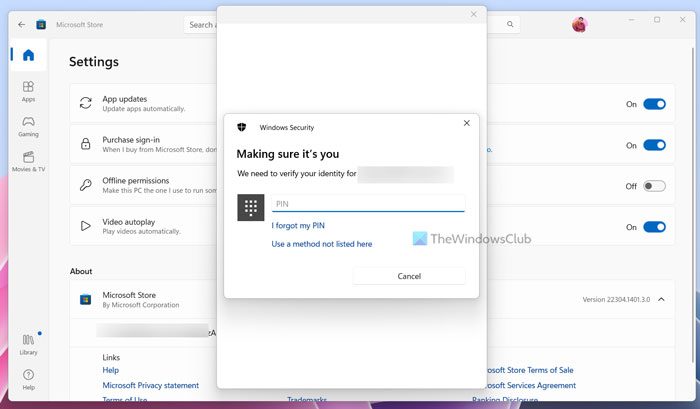
Task: Open Help from the sidebar
Action: point(28,377)
